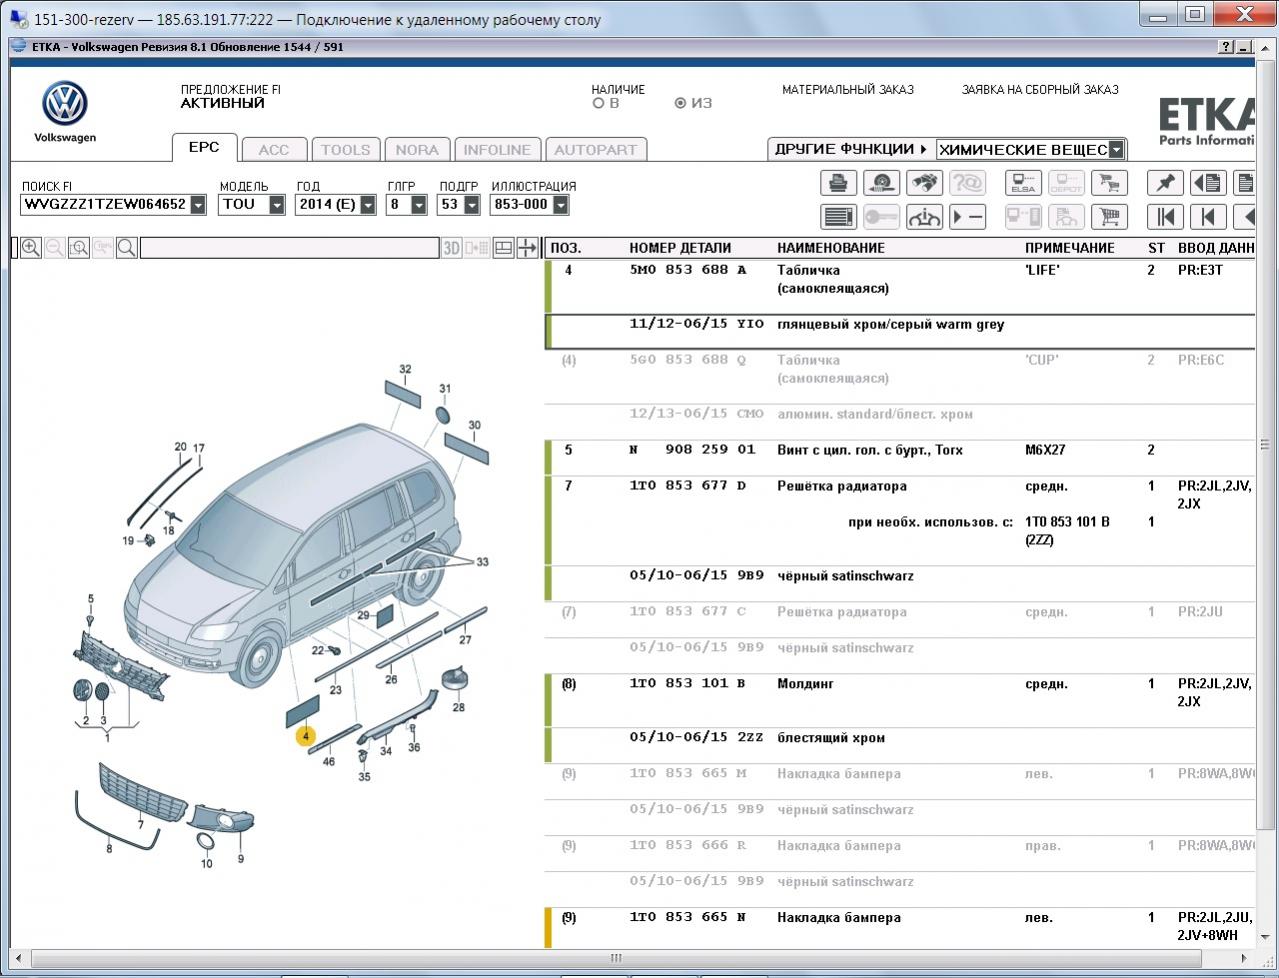Click the Volkswagen logo
Image resolution: width=1279 pixels, height=978 pixels.
(x=65, y=104)
